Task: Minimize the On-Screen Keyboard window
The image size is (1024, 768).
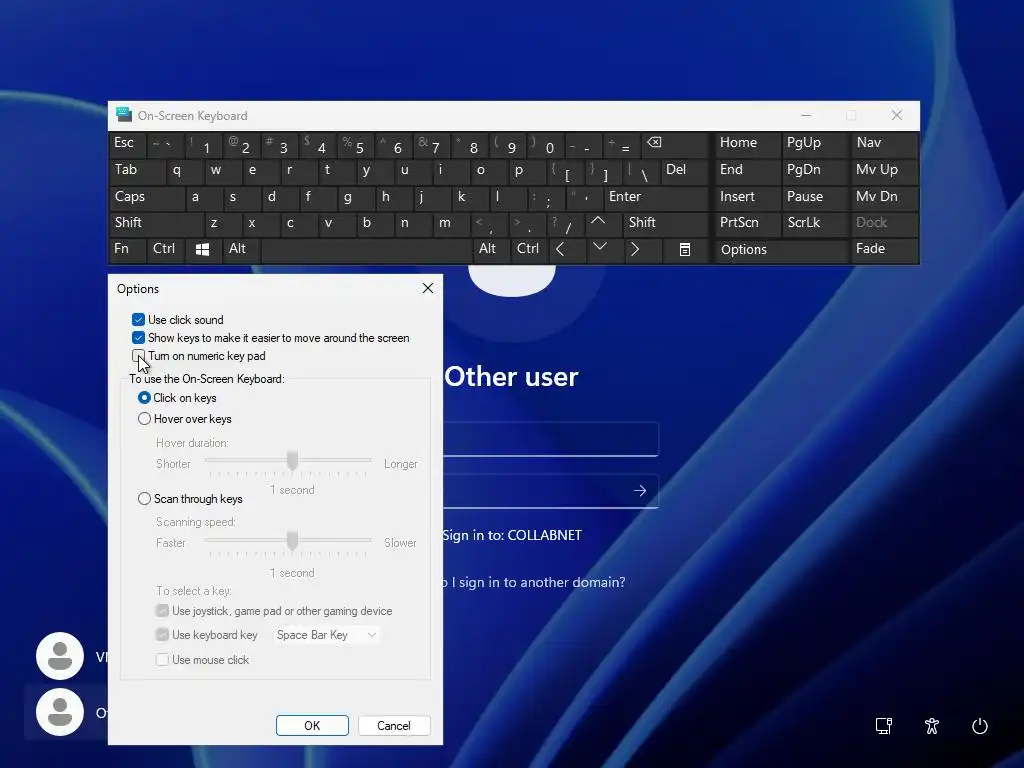Action: coord(806,115)
